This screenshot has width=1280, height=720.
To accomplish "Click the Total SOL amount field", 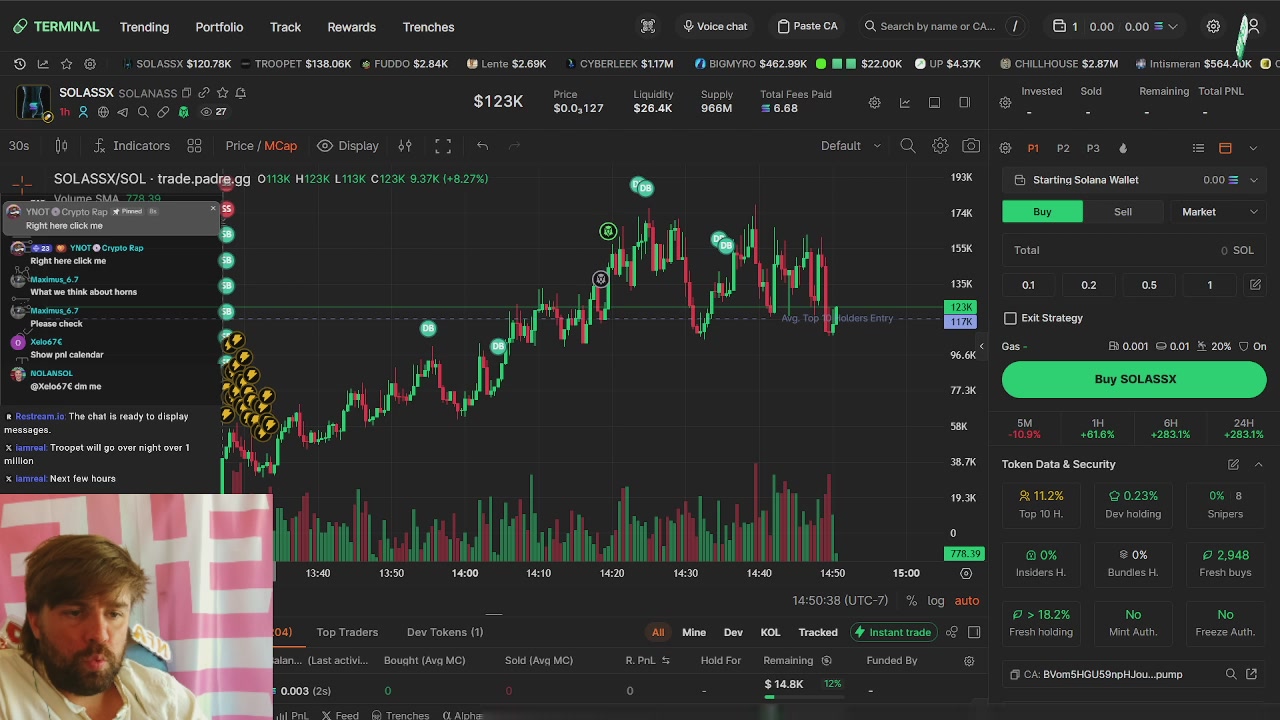I will pos(1134,250).
